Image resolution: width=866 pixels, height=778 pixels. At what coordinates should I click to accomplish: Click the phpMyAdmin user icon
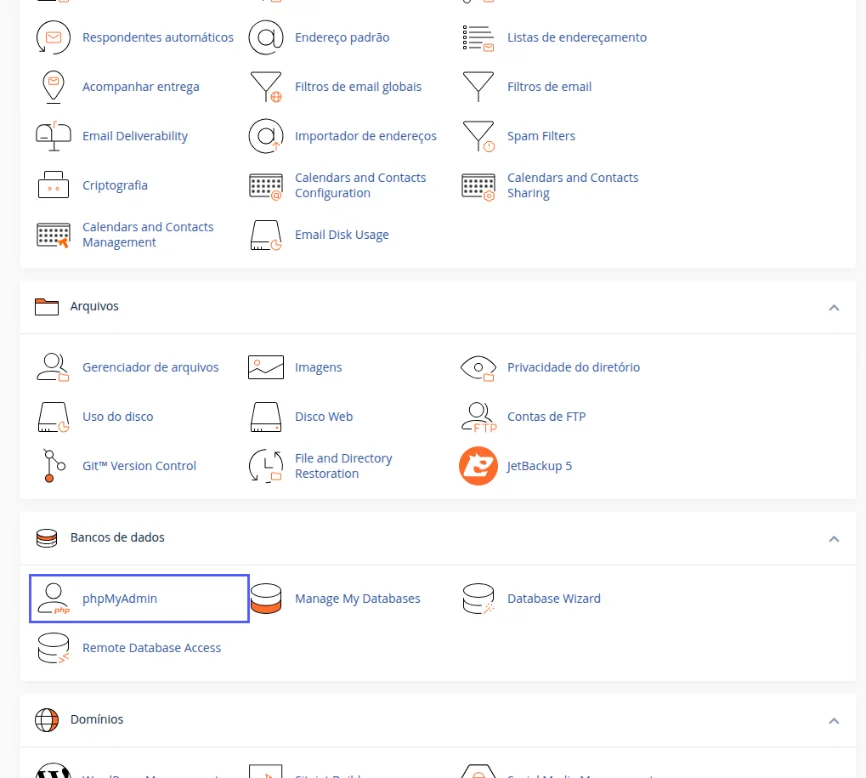[53, 599]
